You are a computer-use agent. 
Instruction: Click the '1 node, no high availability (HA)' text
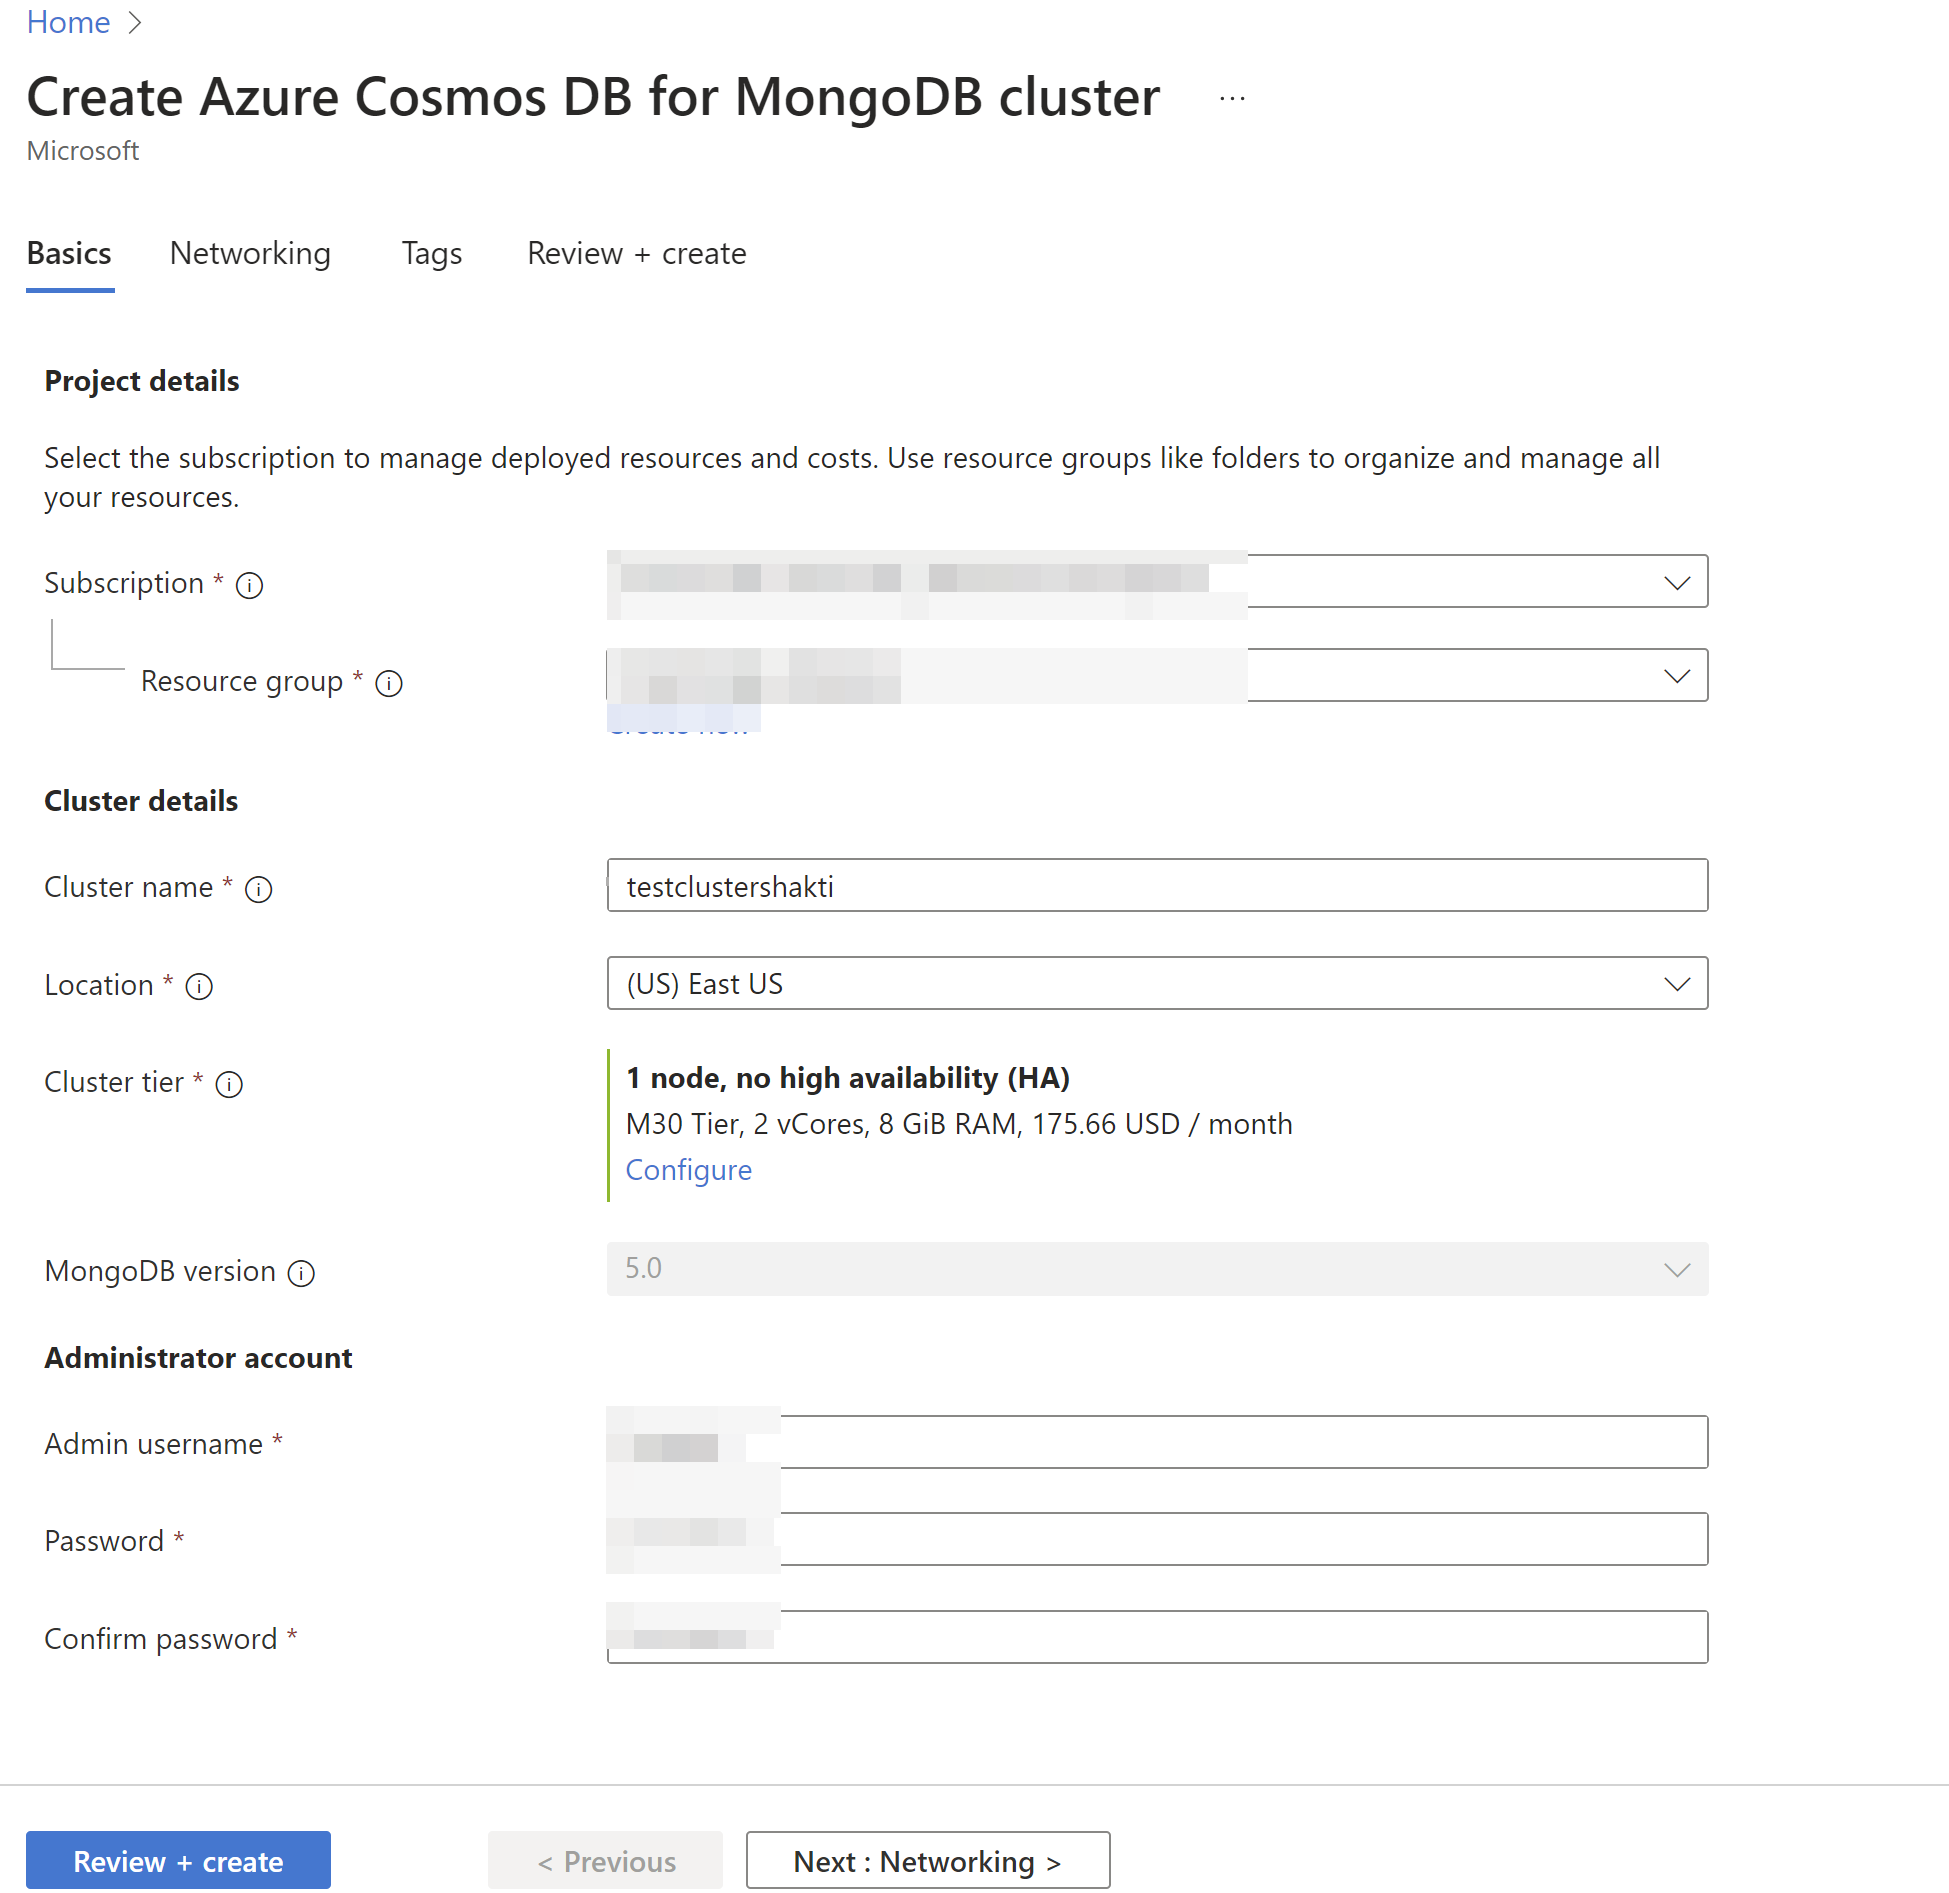(x=848, y=1078)
